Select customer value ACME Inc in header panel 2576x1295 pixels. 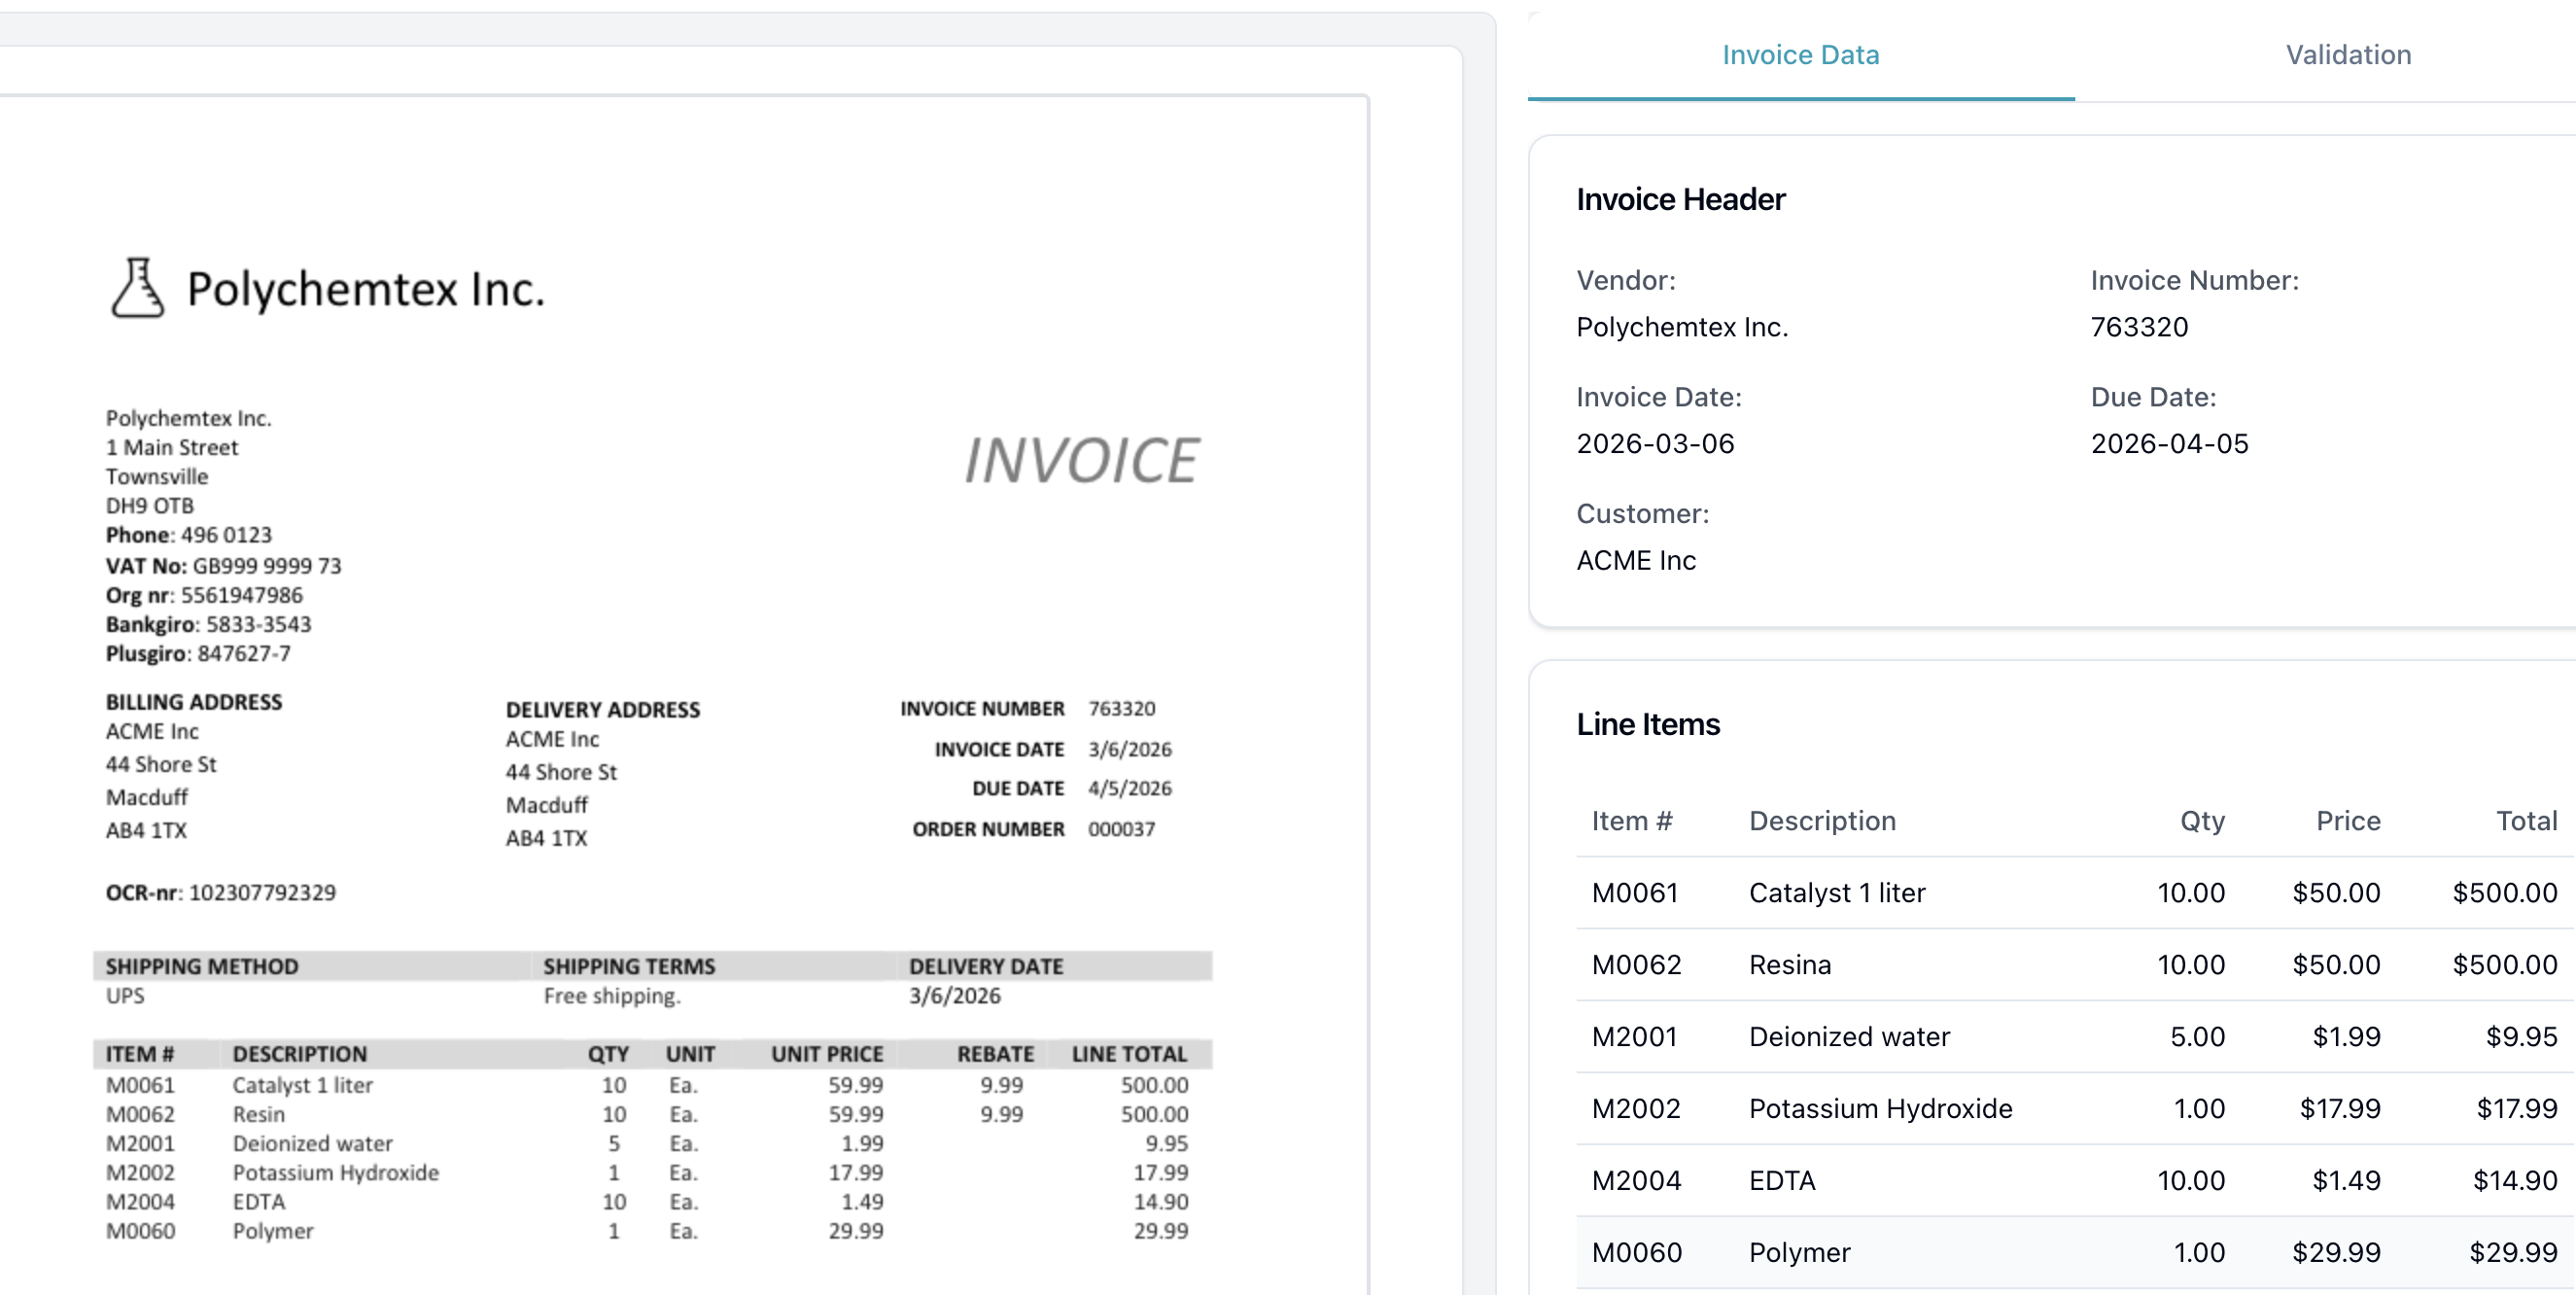tap(1636, 561)
